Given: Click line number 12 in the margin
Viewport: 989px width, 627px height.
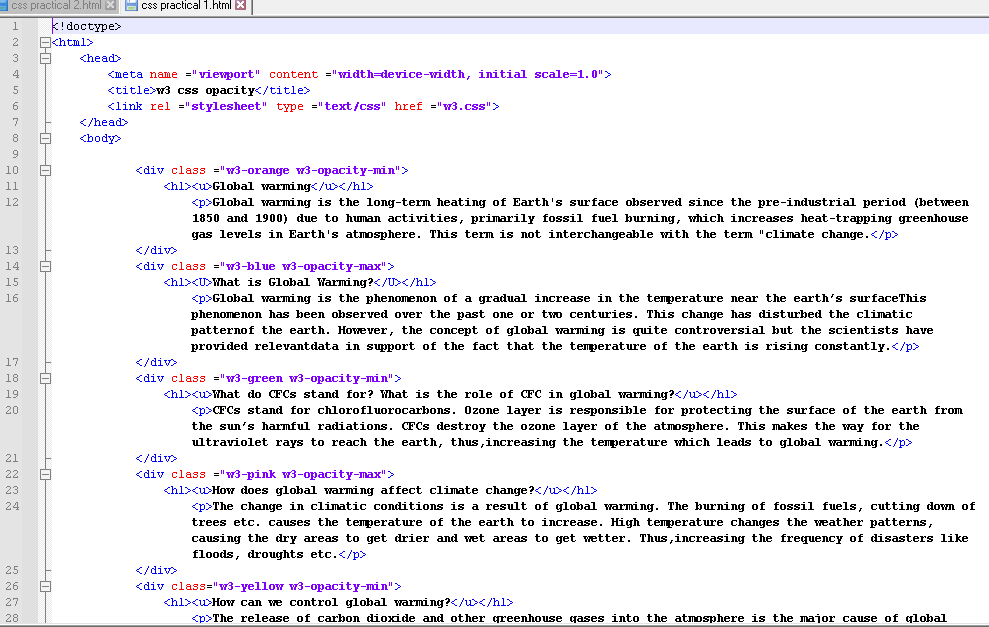Looking at the screenshot, I should 14,202.
